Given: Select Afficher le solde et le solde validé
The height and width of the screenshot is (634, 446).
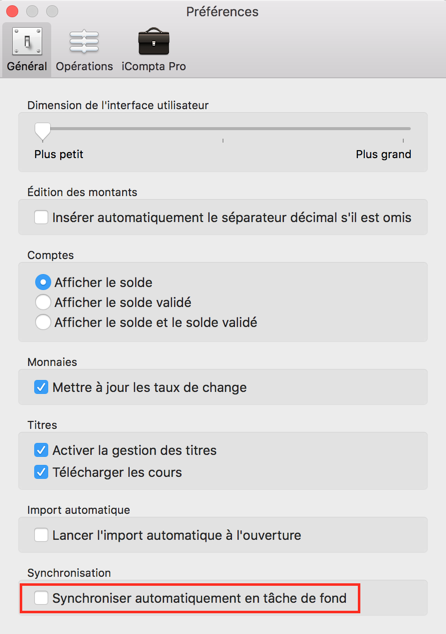Looking at the screenshot, I should [43, 322].
